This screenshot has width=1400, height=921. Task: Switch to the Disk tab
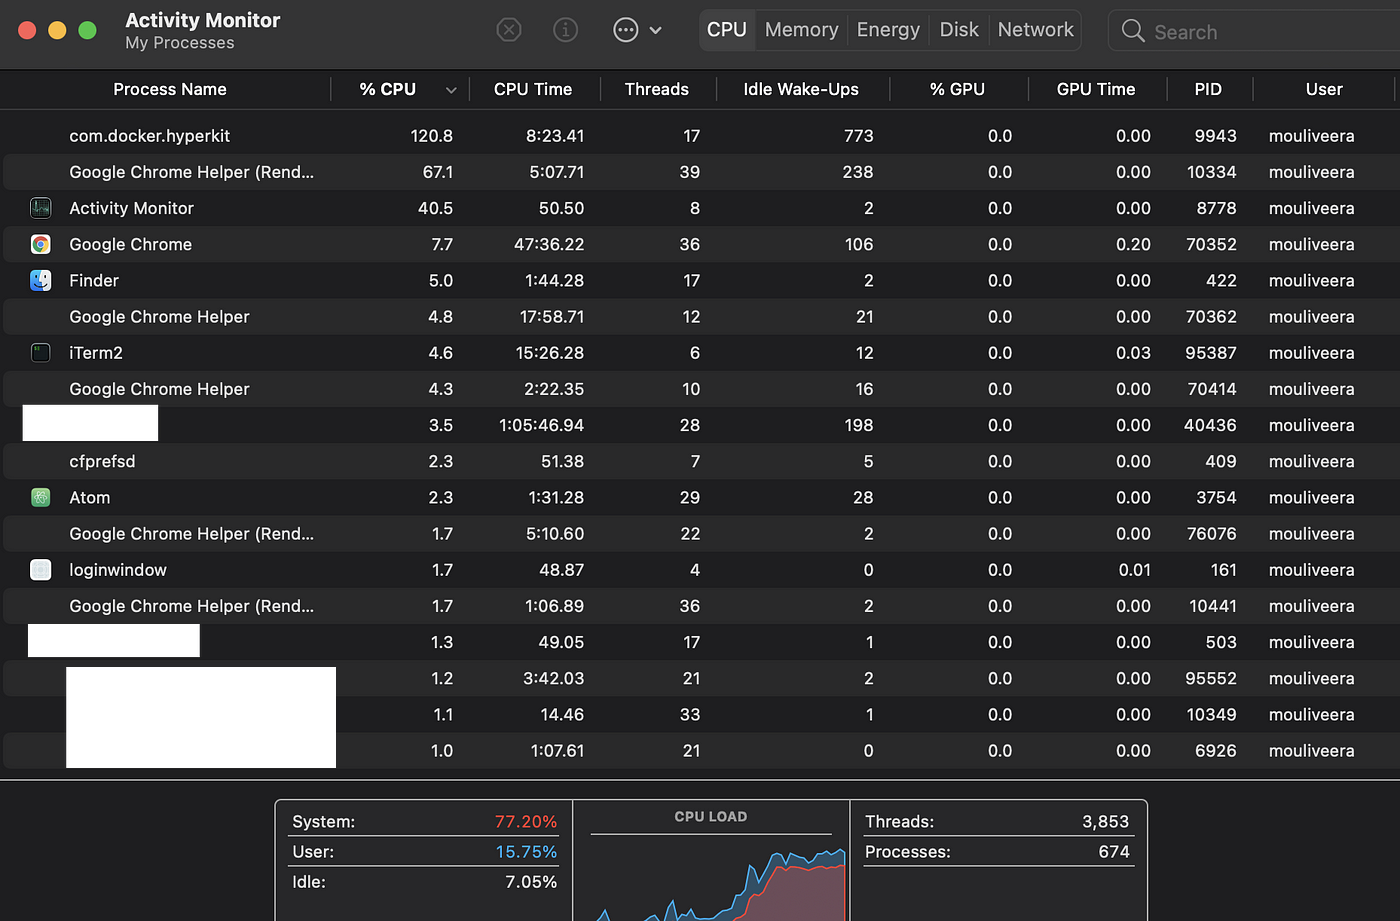[959, 30]
